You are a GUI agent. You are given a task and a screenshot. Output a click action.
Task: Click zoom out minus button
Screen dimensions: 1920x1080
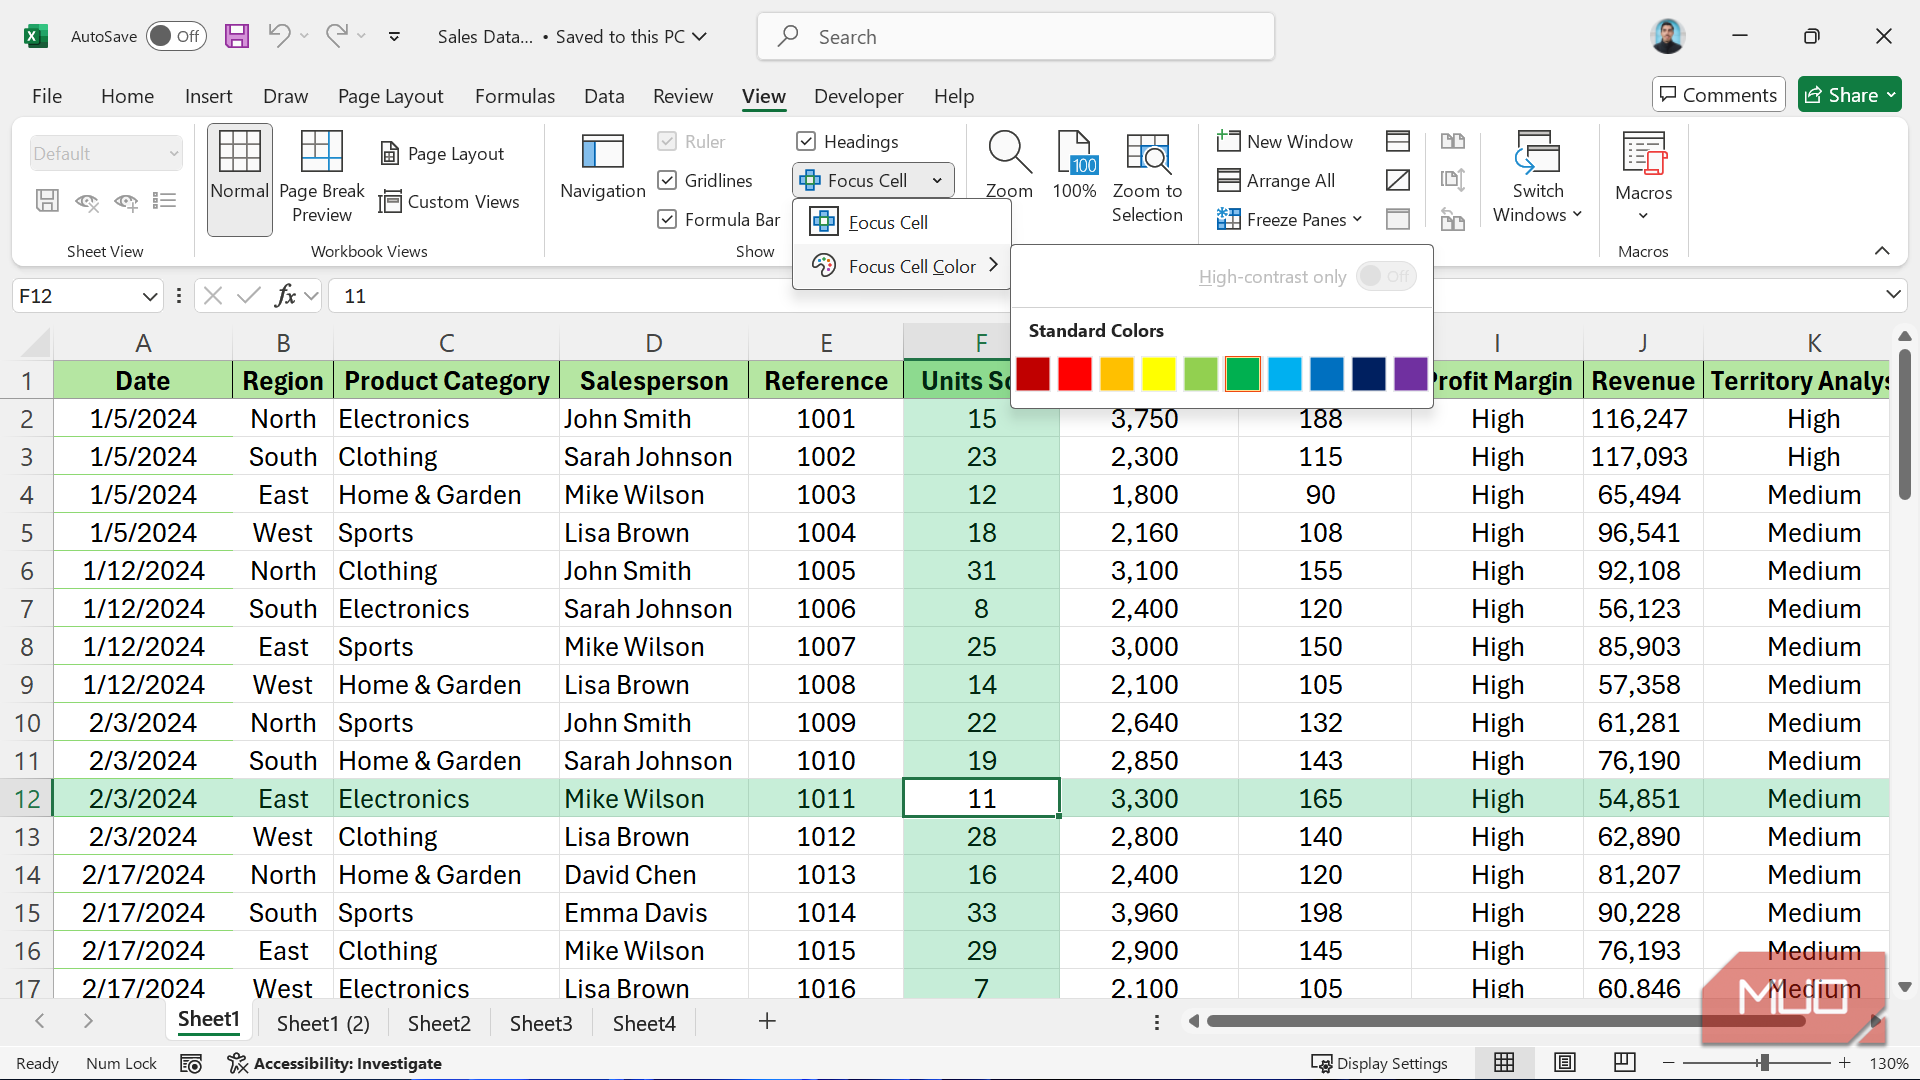tap(1668, 1063)
